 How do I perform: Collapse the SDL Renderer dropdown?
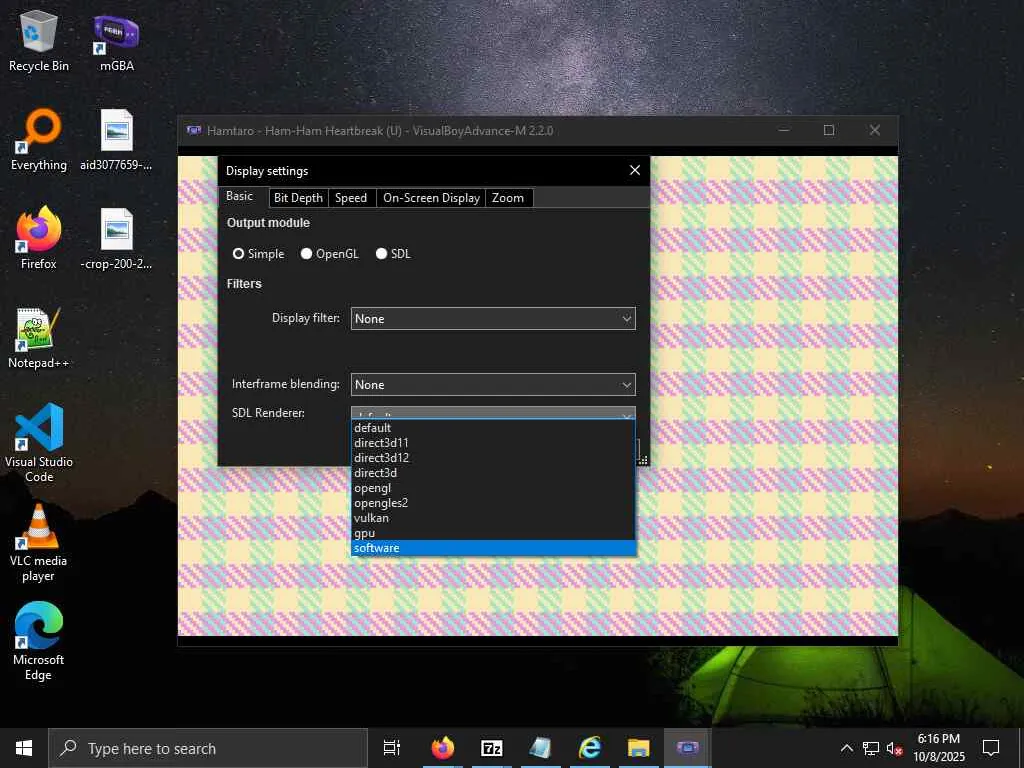(493, 413)
